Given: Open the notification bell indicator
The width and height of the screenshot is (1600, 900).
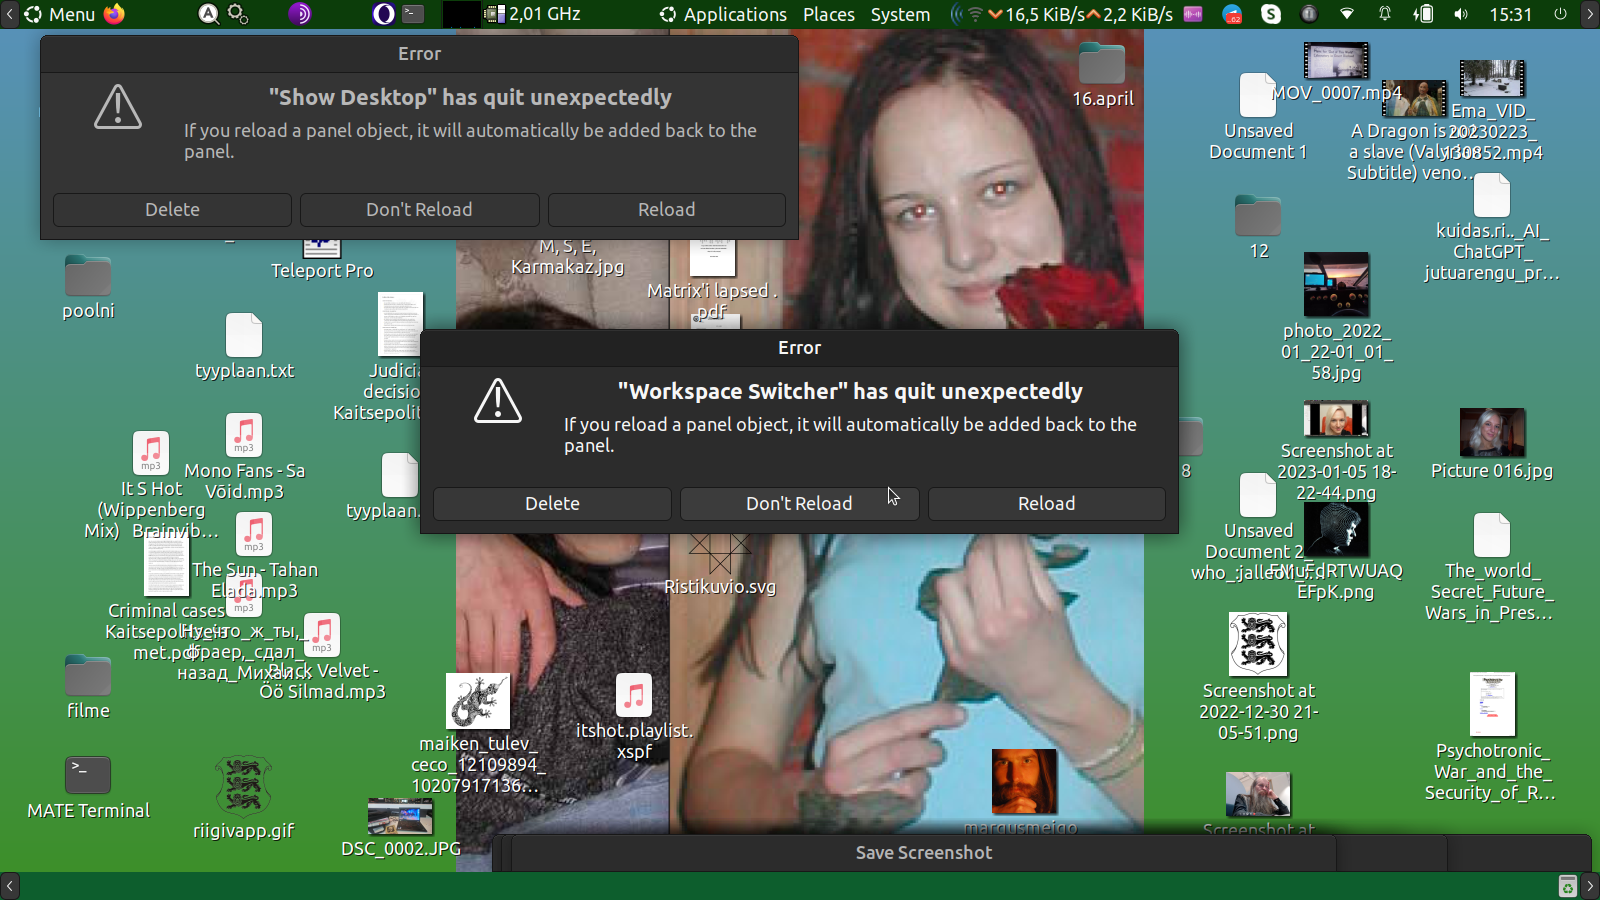Looking at the screenshot, I should pos(1385,14).
